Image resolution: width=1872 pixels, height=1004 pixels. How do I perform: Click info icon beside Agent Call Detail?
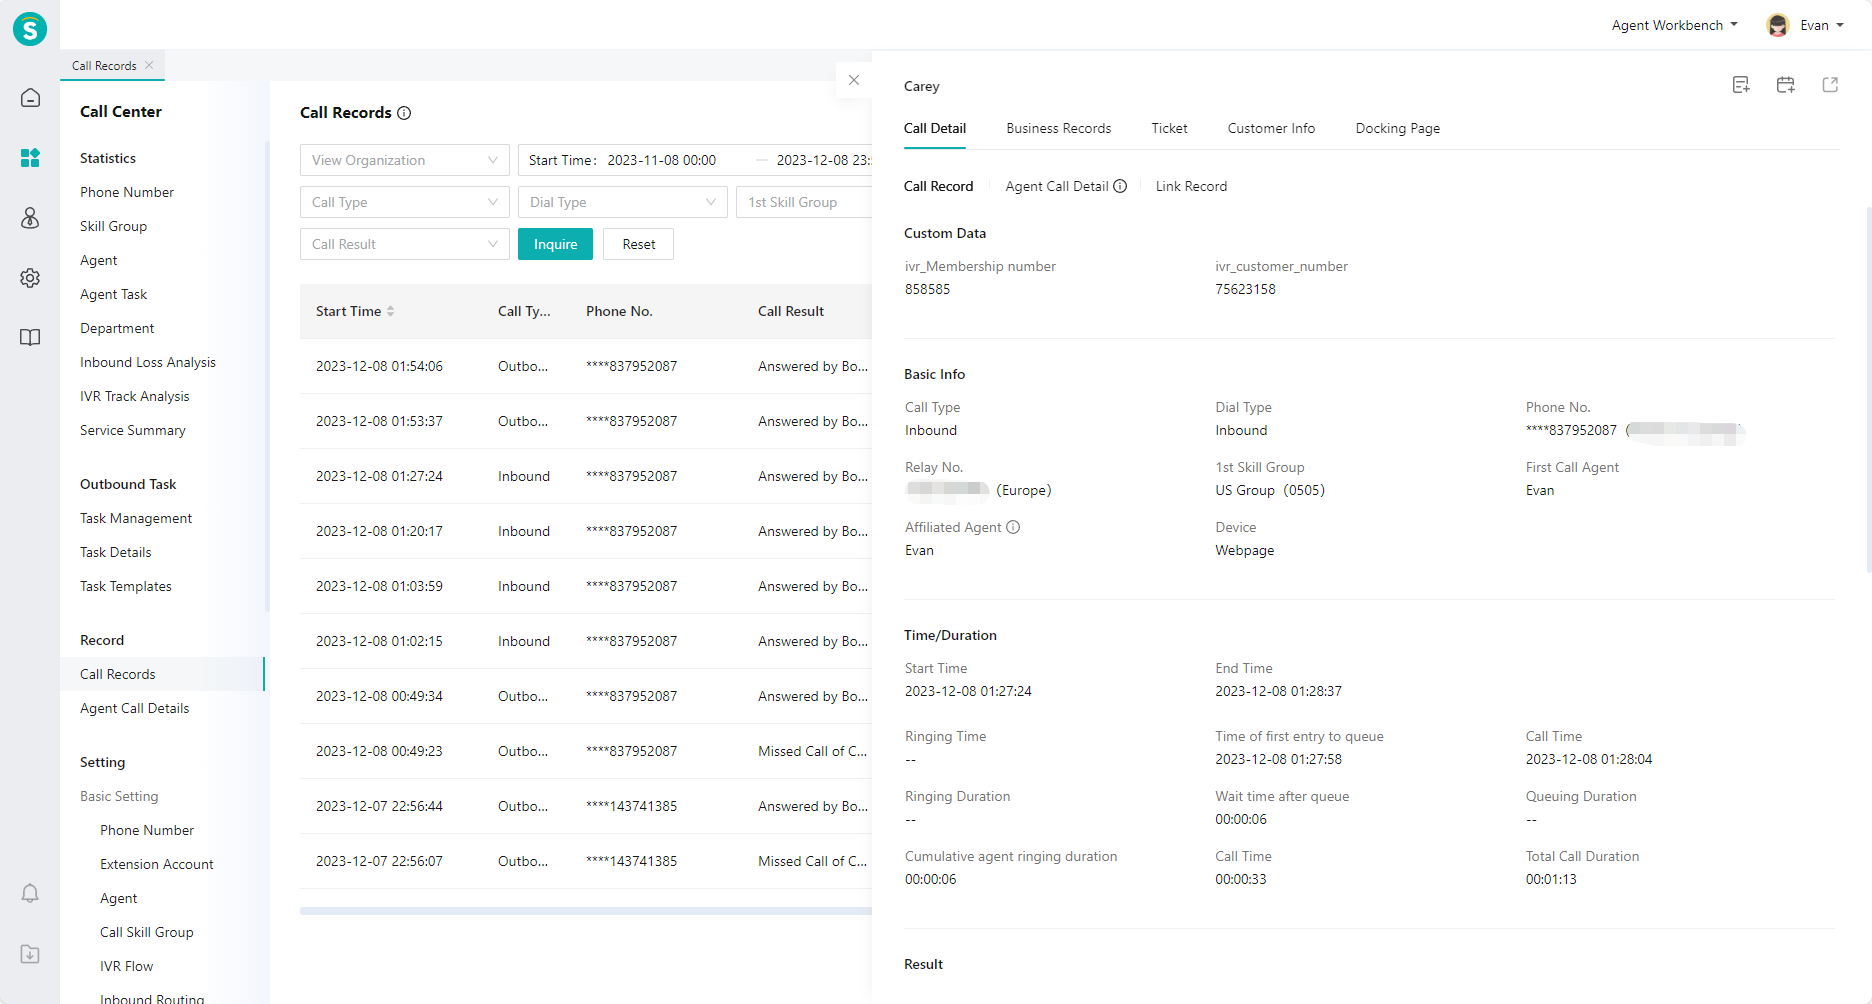pyautogui.click(x=1120, y=186)
